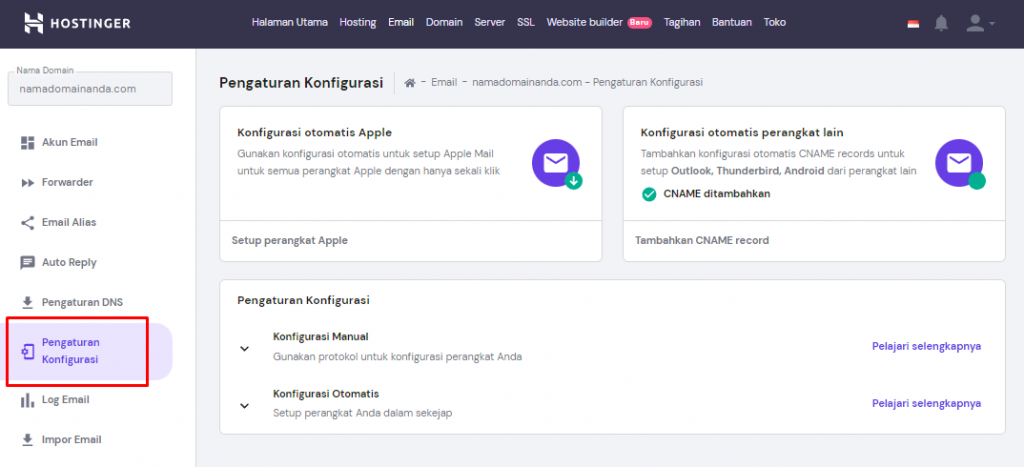Open the notifications bell
Image resolution: width=1024 pixels, height=467 pixels.
tap(941, 23)
